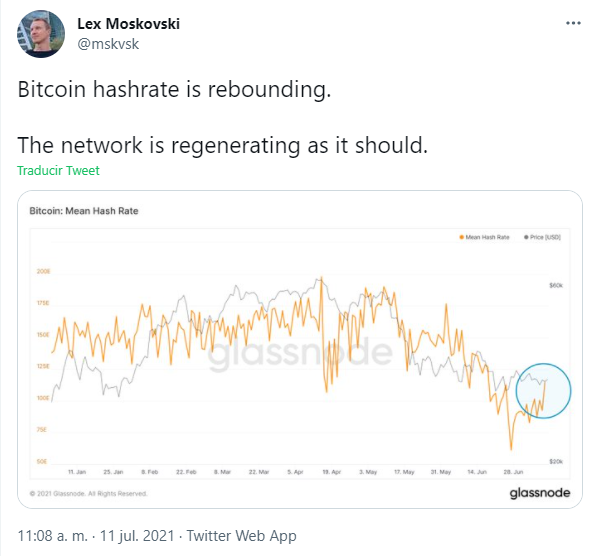Open Lex Moskovski's profile picture
The height and width of the screenshot is (556, 599).
click(x=41, y=34)
